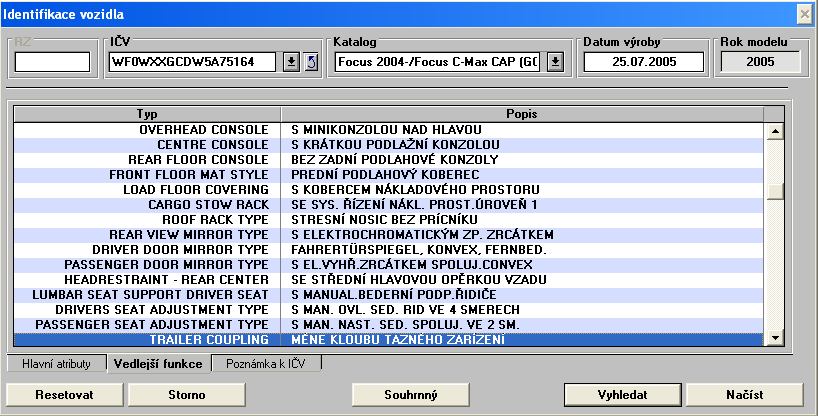Click the Typ column header
The width and height of the screenshot is (818, 416).
[x=147, y=114]
